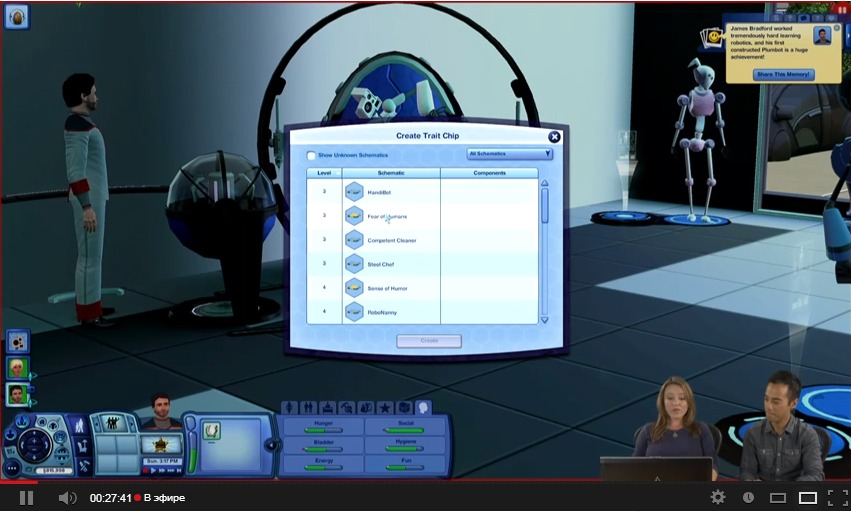The height and width of the screenshot is (512, 851).
Task: Close the Create Trait Chip dialog
Action: (554, 137)
